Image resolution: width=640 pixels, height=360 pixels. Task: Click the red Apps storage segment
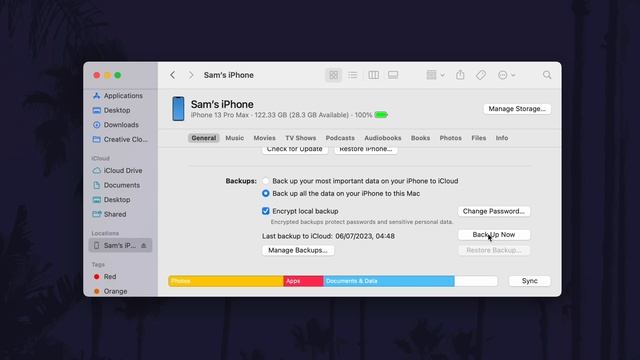(x=303, y=281)
